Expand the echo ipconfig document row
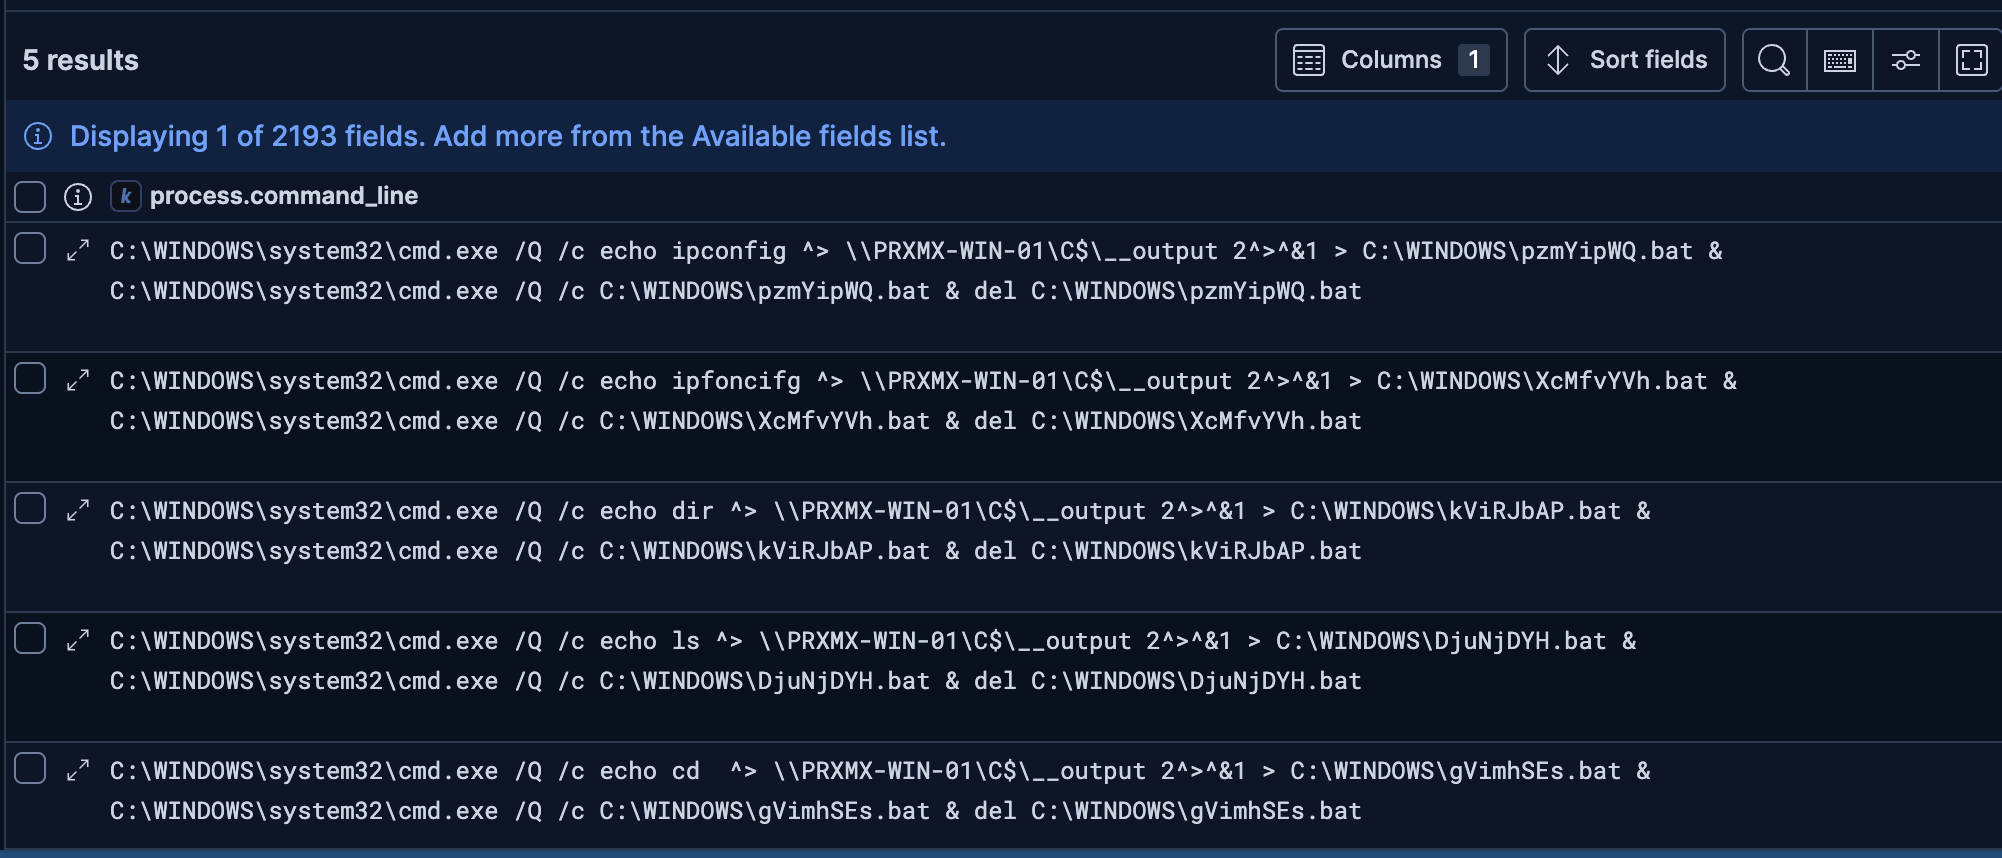Viewport: 2002px width, 858px height. 78,250
